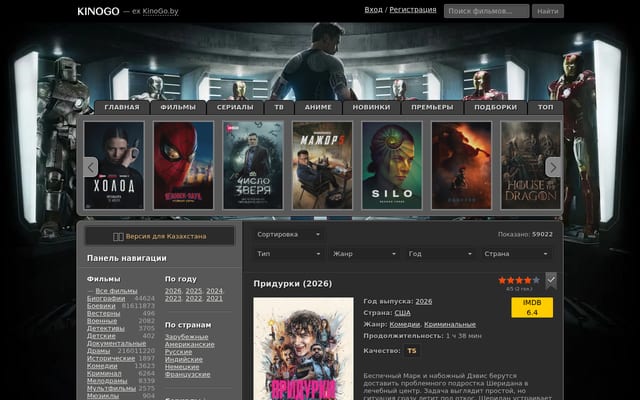Go to the Главная tab
The image size is (640, 400).
click(x=122, y=107)
